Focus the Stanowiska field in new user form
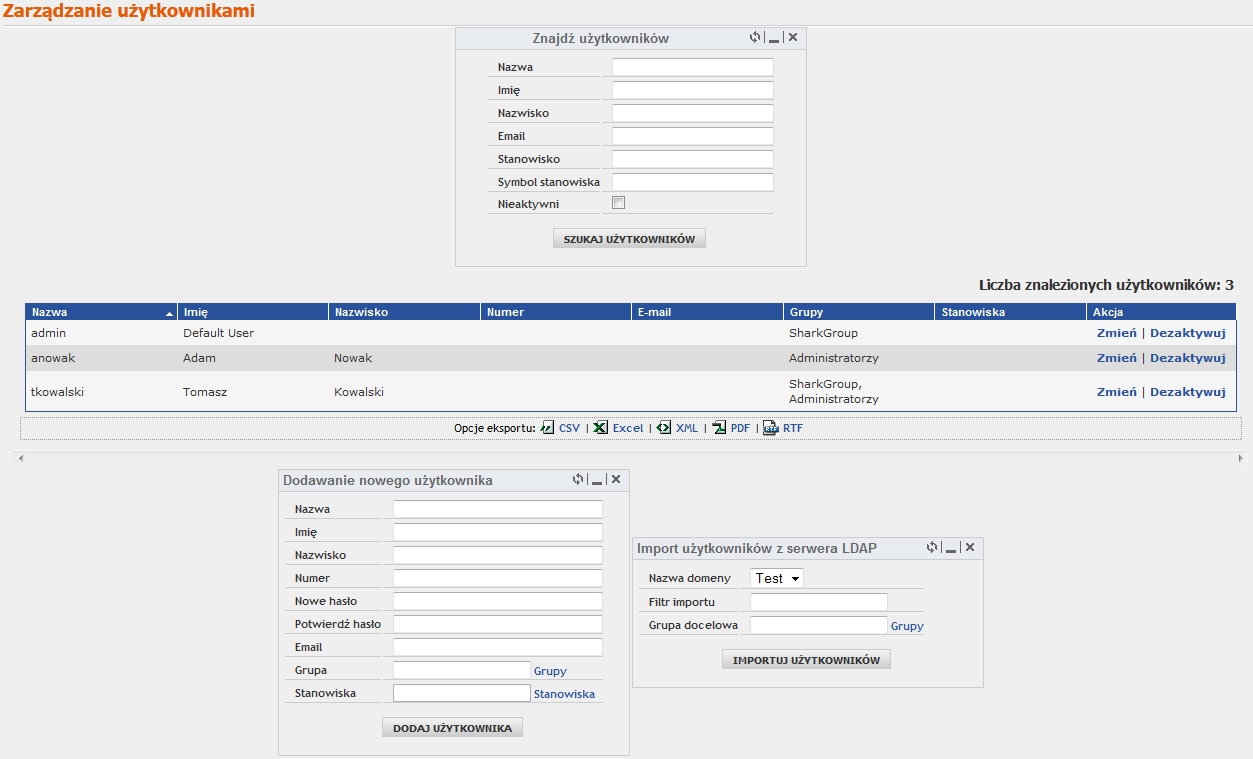 [461, 693]
